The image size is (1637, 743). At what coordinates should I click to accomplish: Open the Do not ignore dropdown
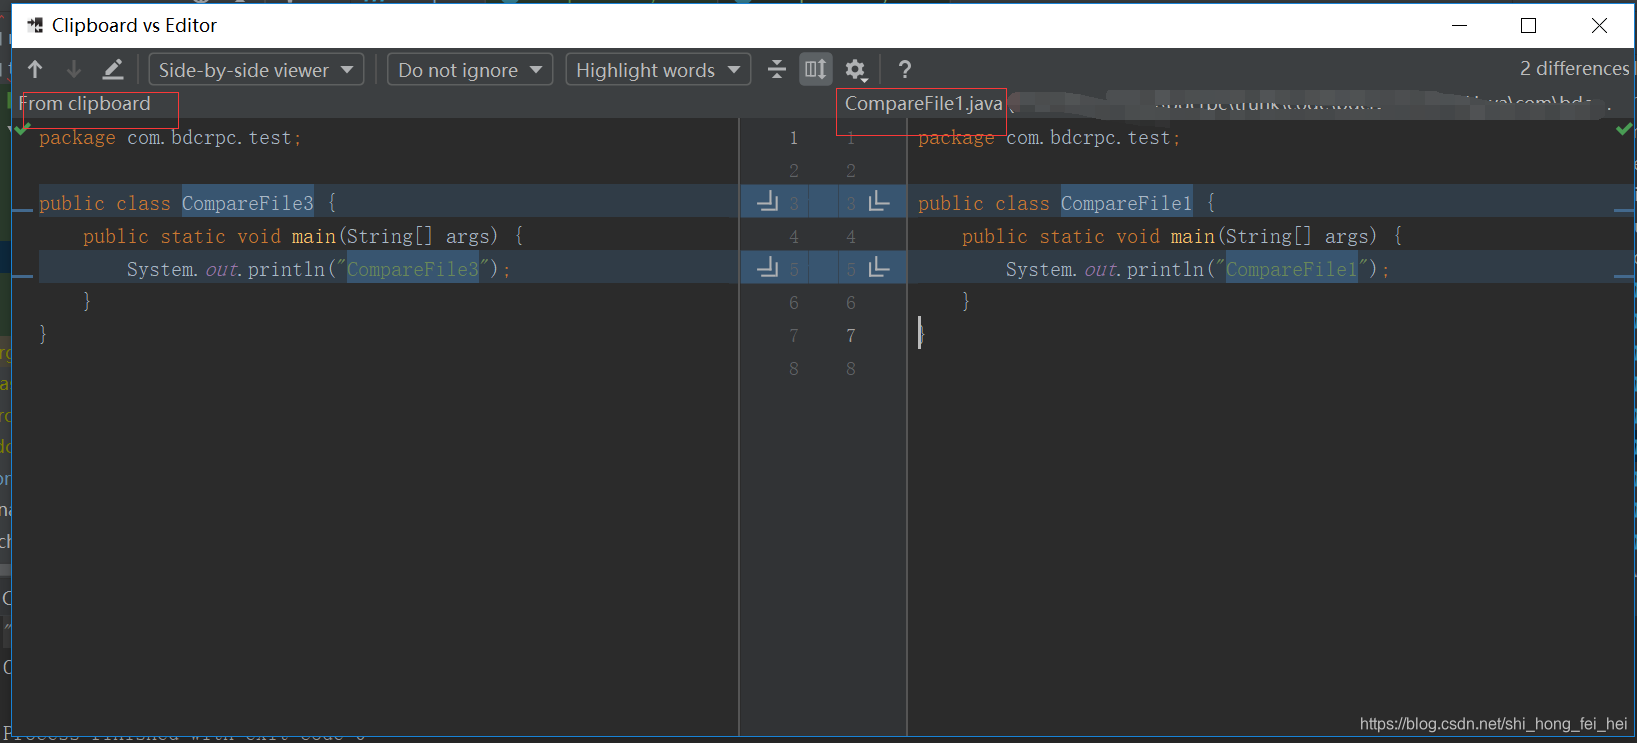[470, 70]
